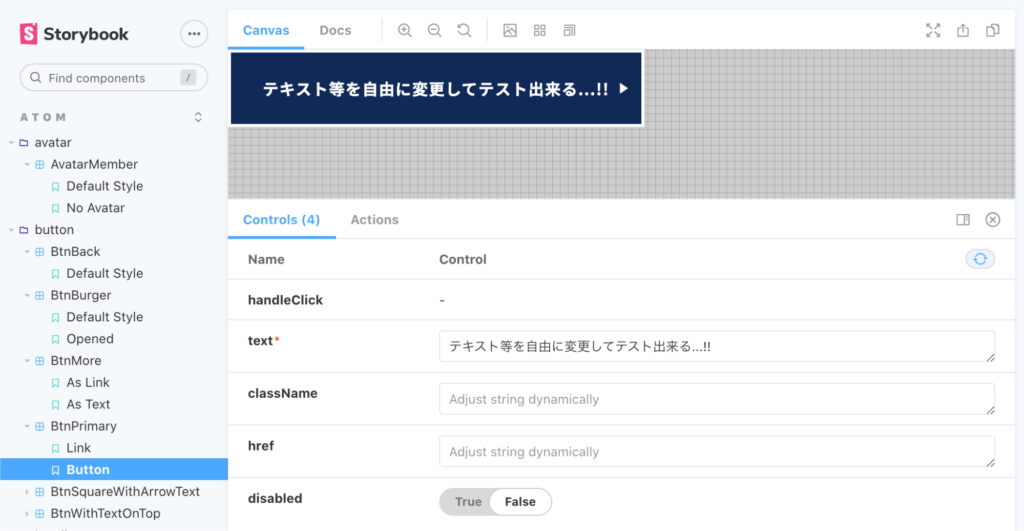Select the As Text story
The width and height of the screenshot is (1024, 531).
[88, 404]
